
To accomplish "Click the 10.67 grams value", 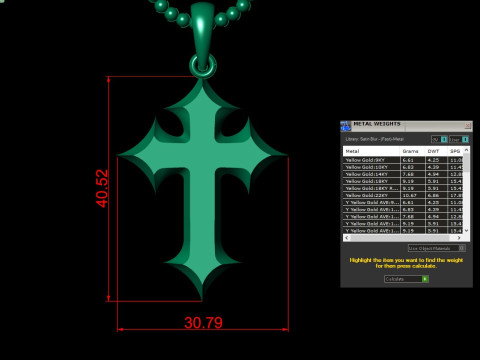I will [x=410, y=195].
